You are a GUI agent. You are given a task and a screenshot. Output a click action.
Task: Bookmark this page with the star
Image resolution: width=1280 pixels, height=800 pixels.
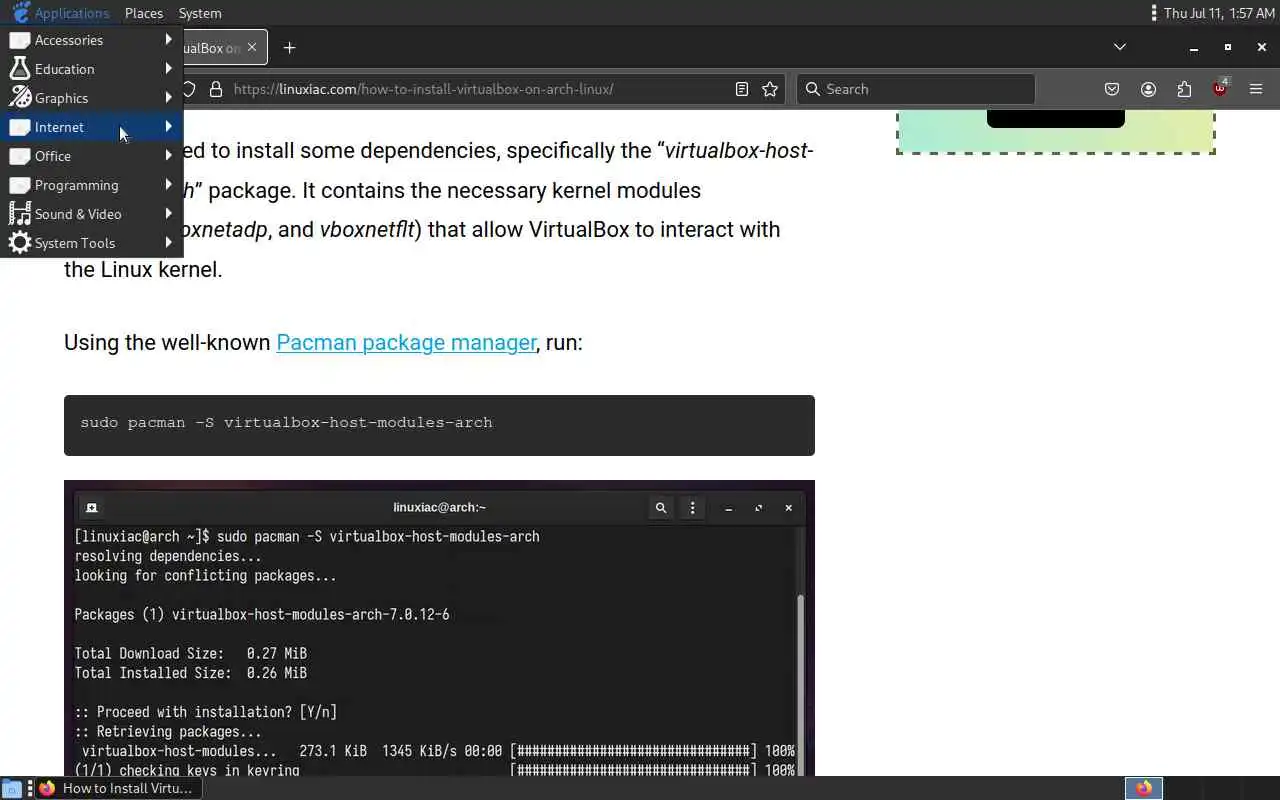(x=770, y=89)
